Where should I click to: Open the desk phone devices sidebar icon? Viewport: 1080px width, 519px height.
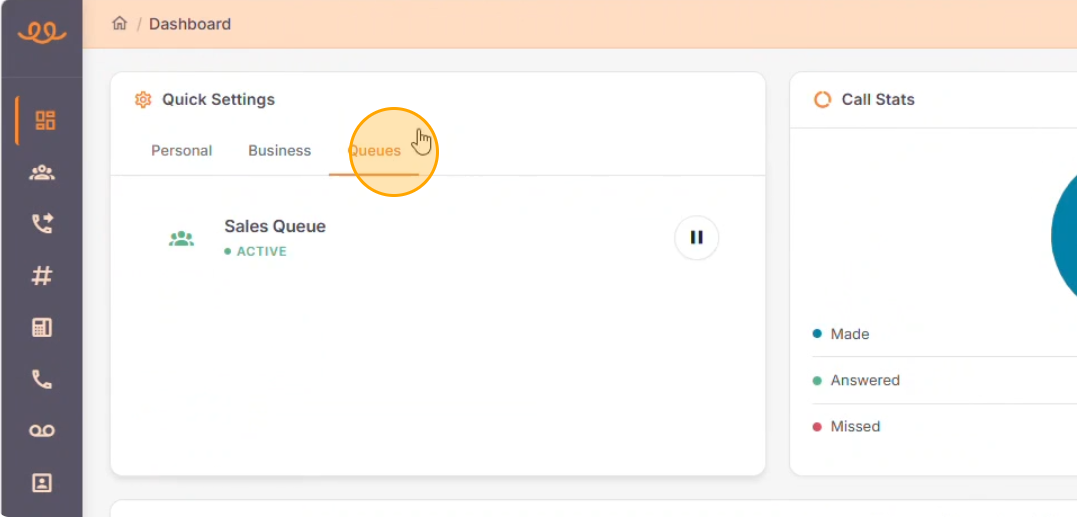[42, 328]
